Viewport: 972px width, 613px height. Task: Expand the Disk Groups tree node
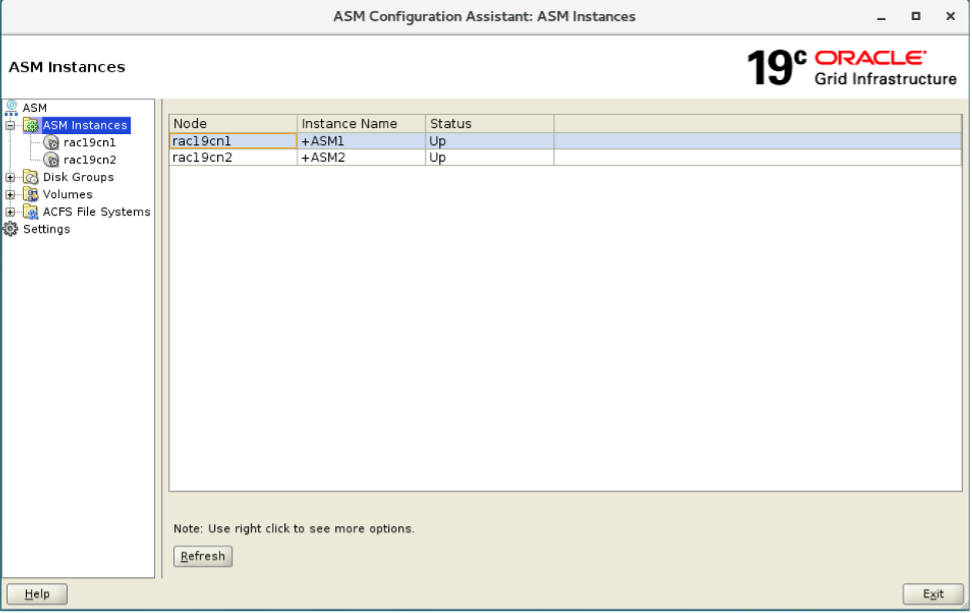pos(10,178)
